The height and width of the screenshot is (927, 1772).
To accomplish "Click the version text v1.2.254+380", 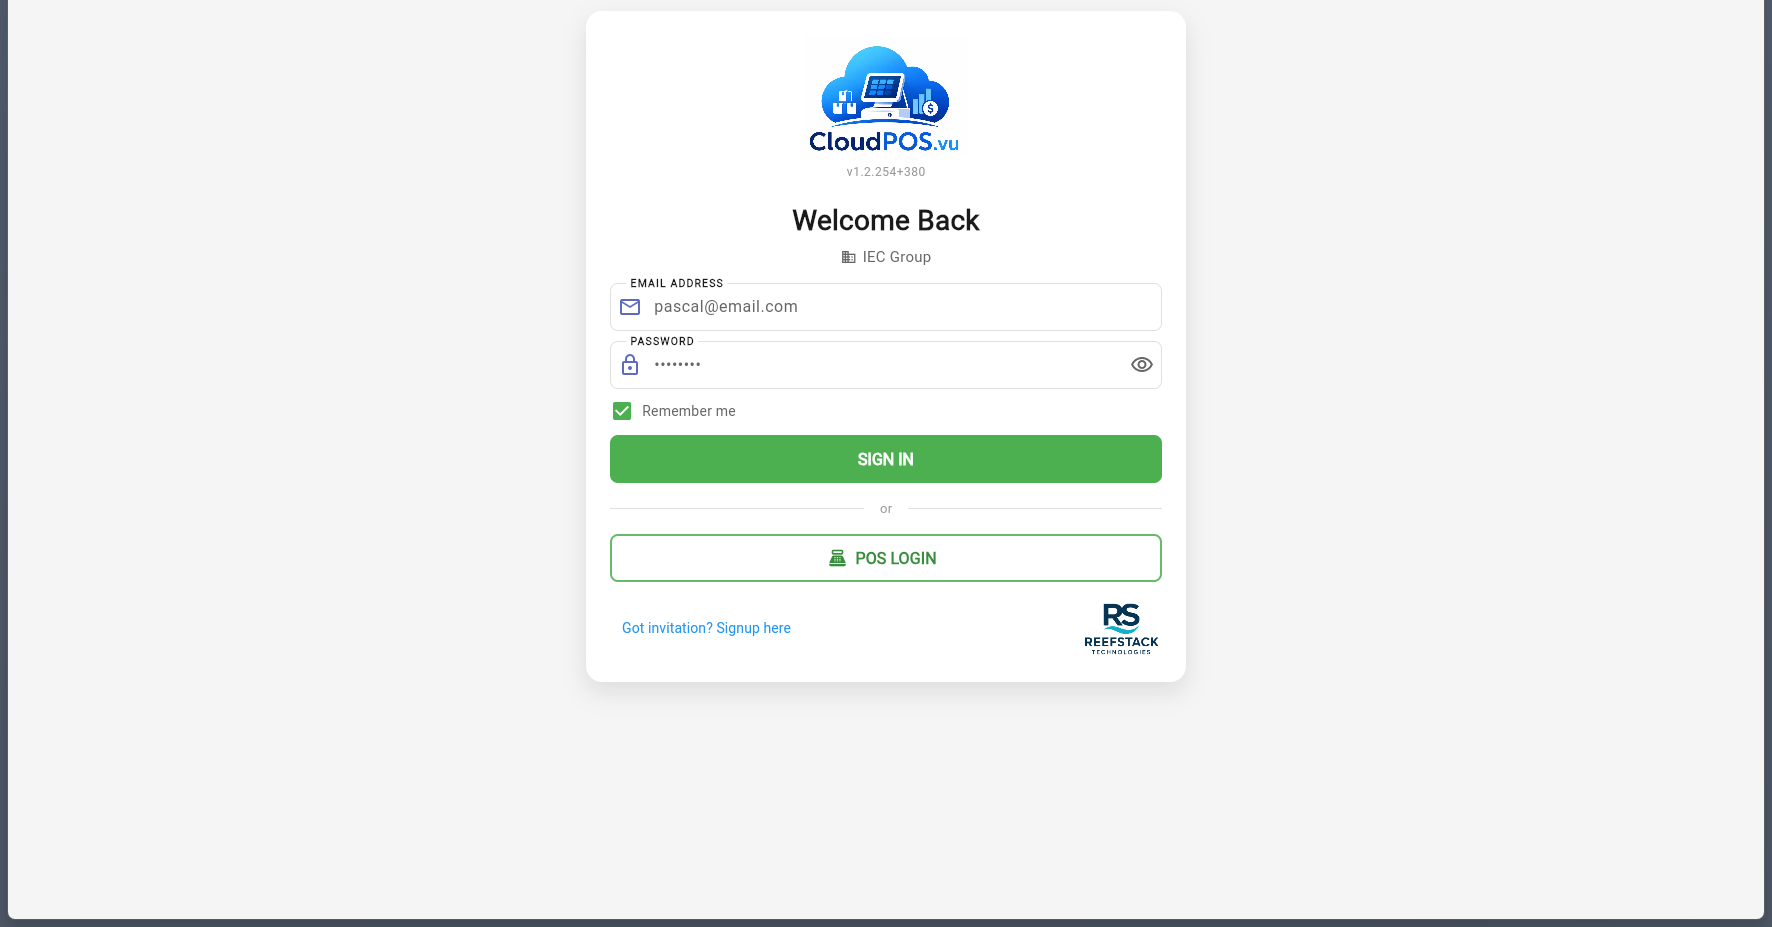I will click(x=886, y=172).
